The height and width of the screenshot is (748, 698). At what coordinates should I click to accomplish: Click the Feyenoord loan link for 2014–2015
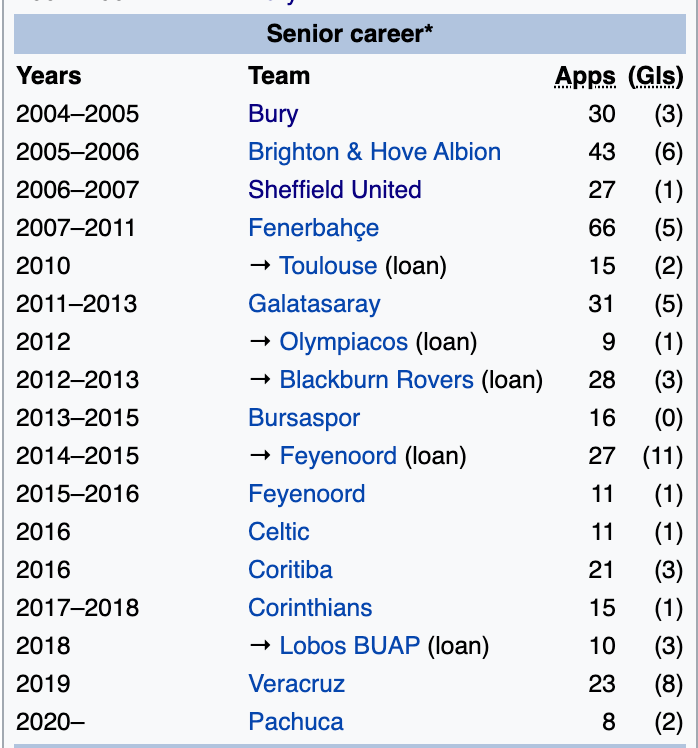click(x=338, y=456)
